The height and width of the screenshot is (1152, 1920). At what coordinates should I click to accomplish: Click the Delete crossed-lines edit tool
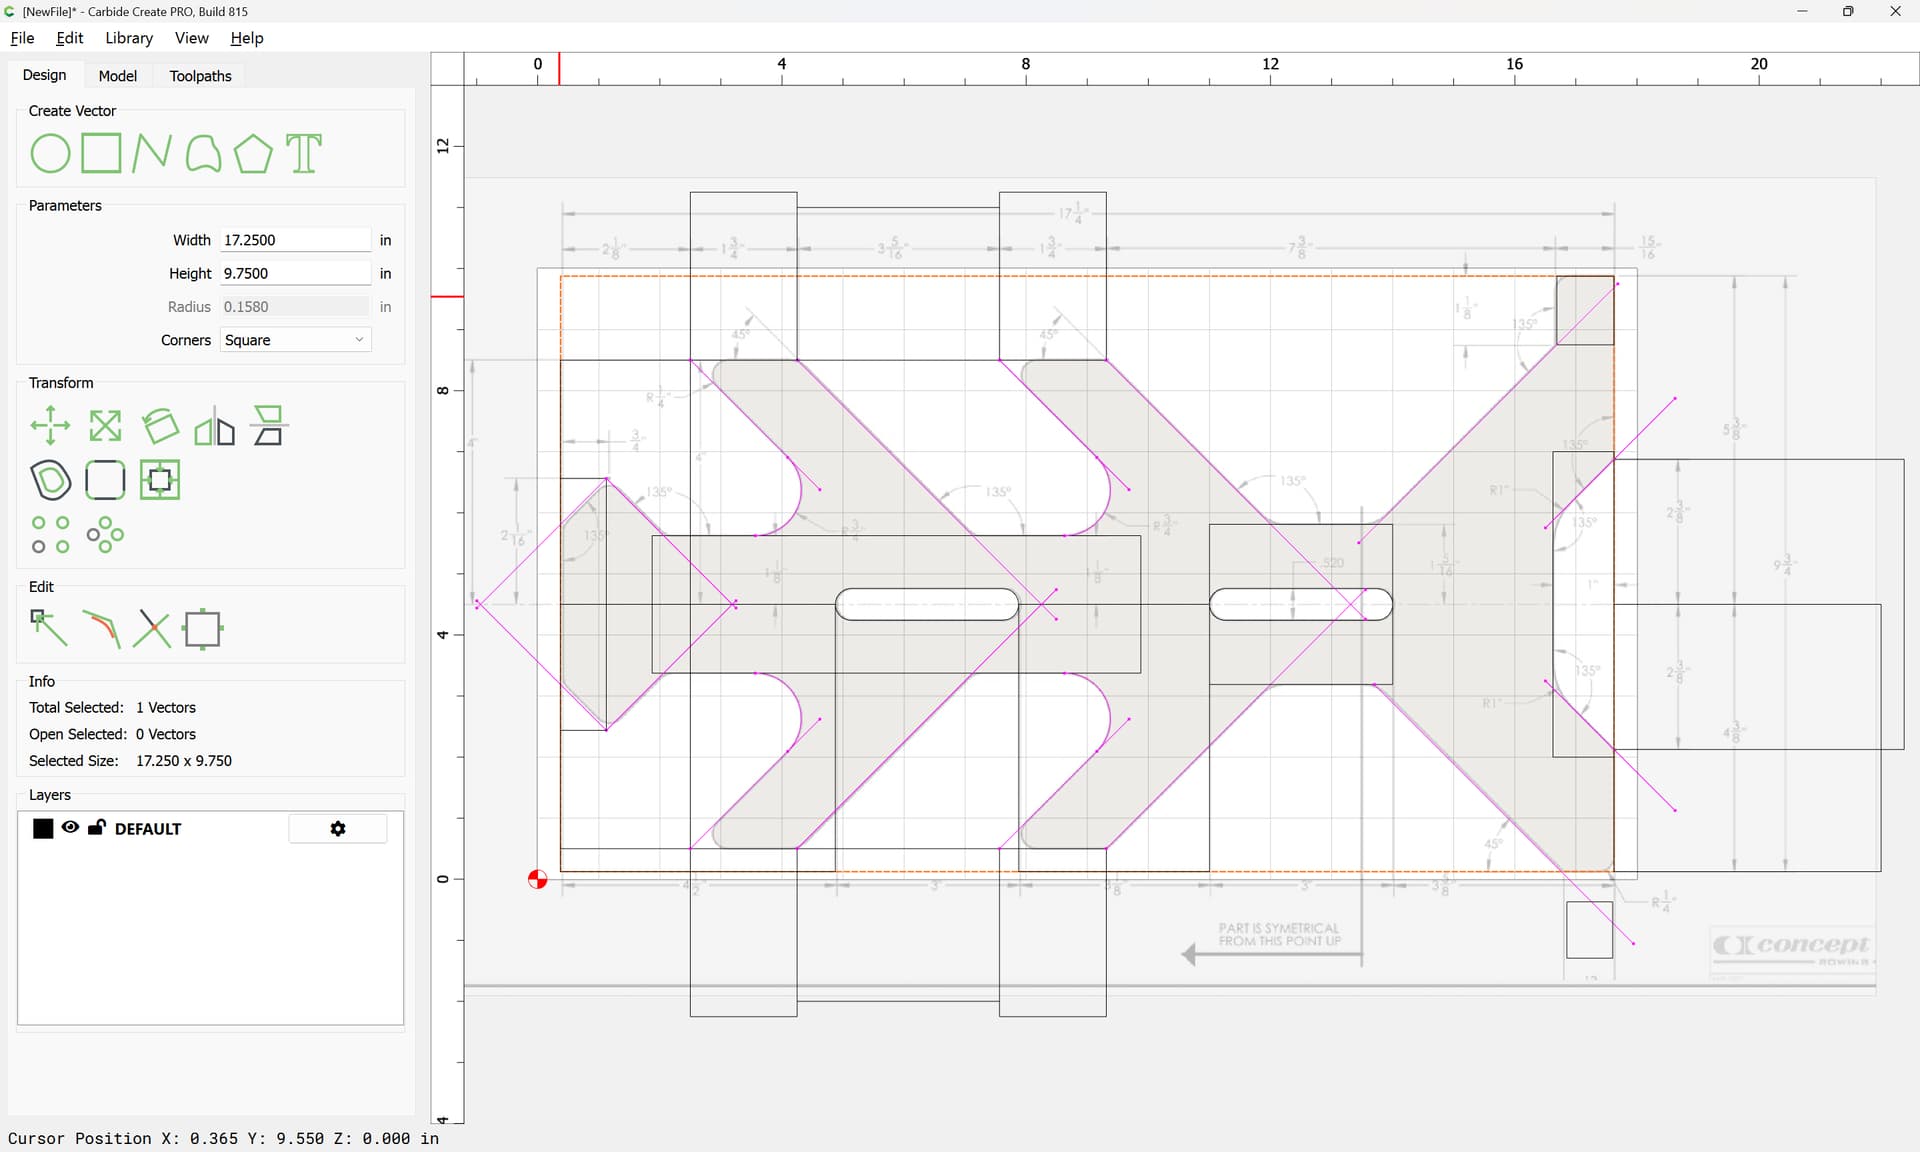(152, 629)
